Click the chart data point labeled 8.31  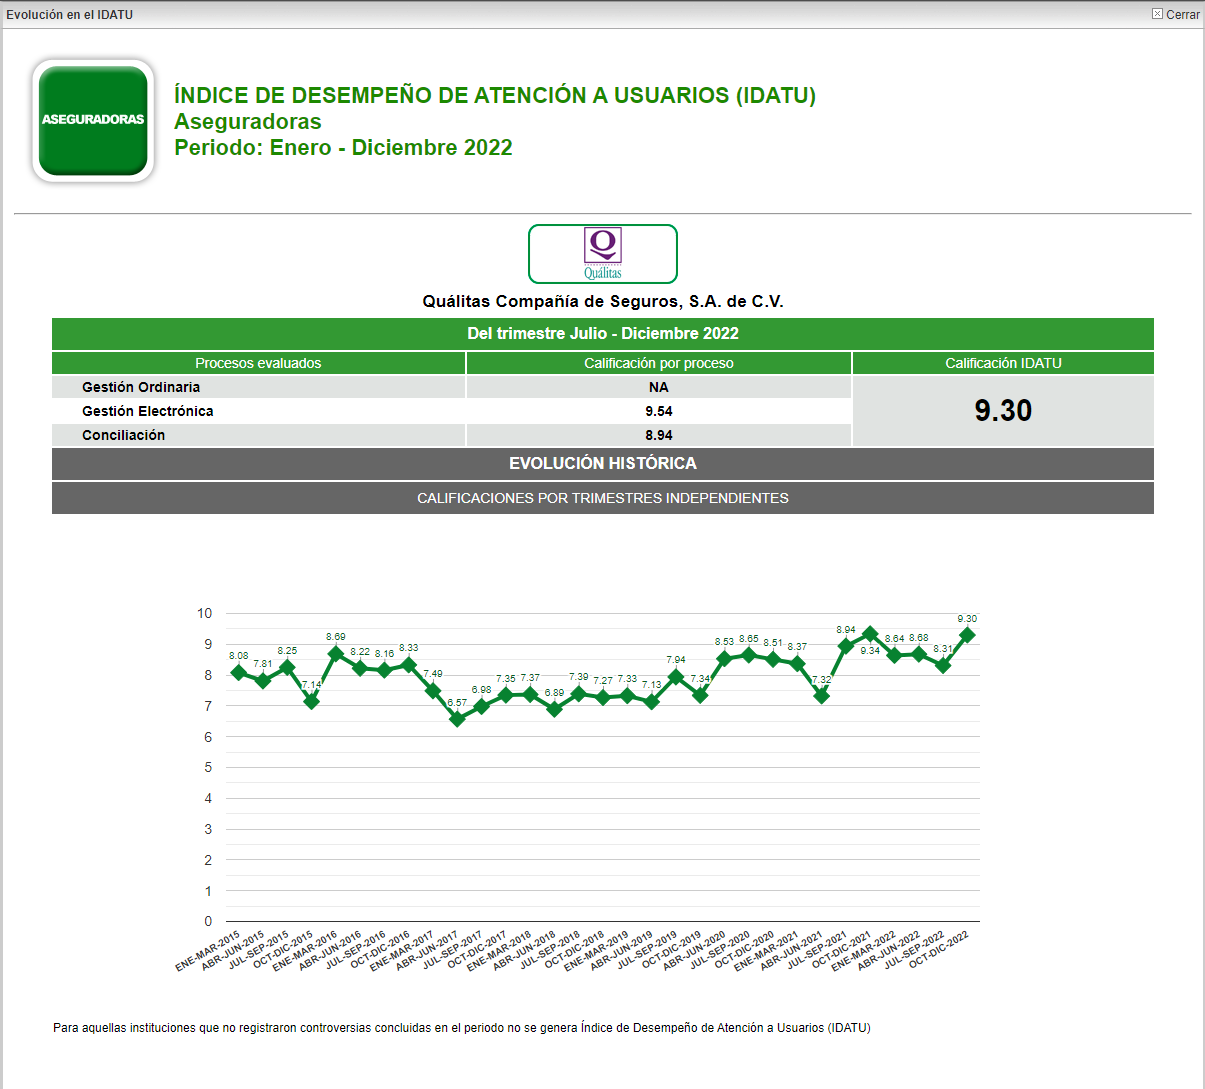pyautogui.click(x=943, y=665)
